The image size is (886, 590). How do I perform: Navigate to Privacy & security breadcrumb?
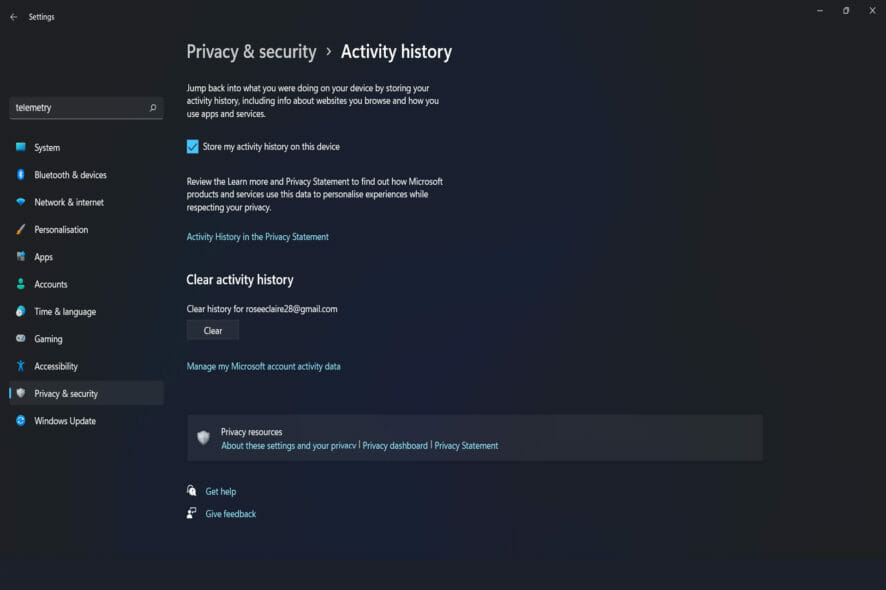(251, 52)
